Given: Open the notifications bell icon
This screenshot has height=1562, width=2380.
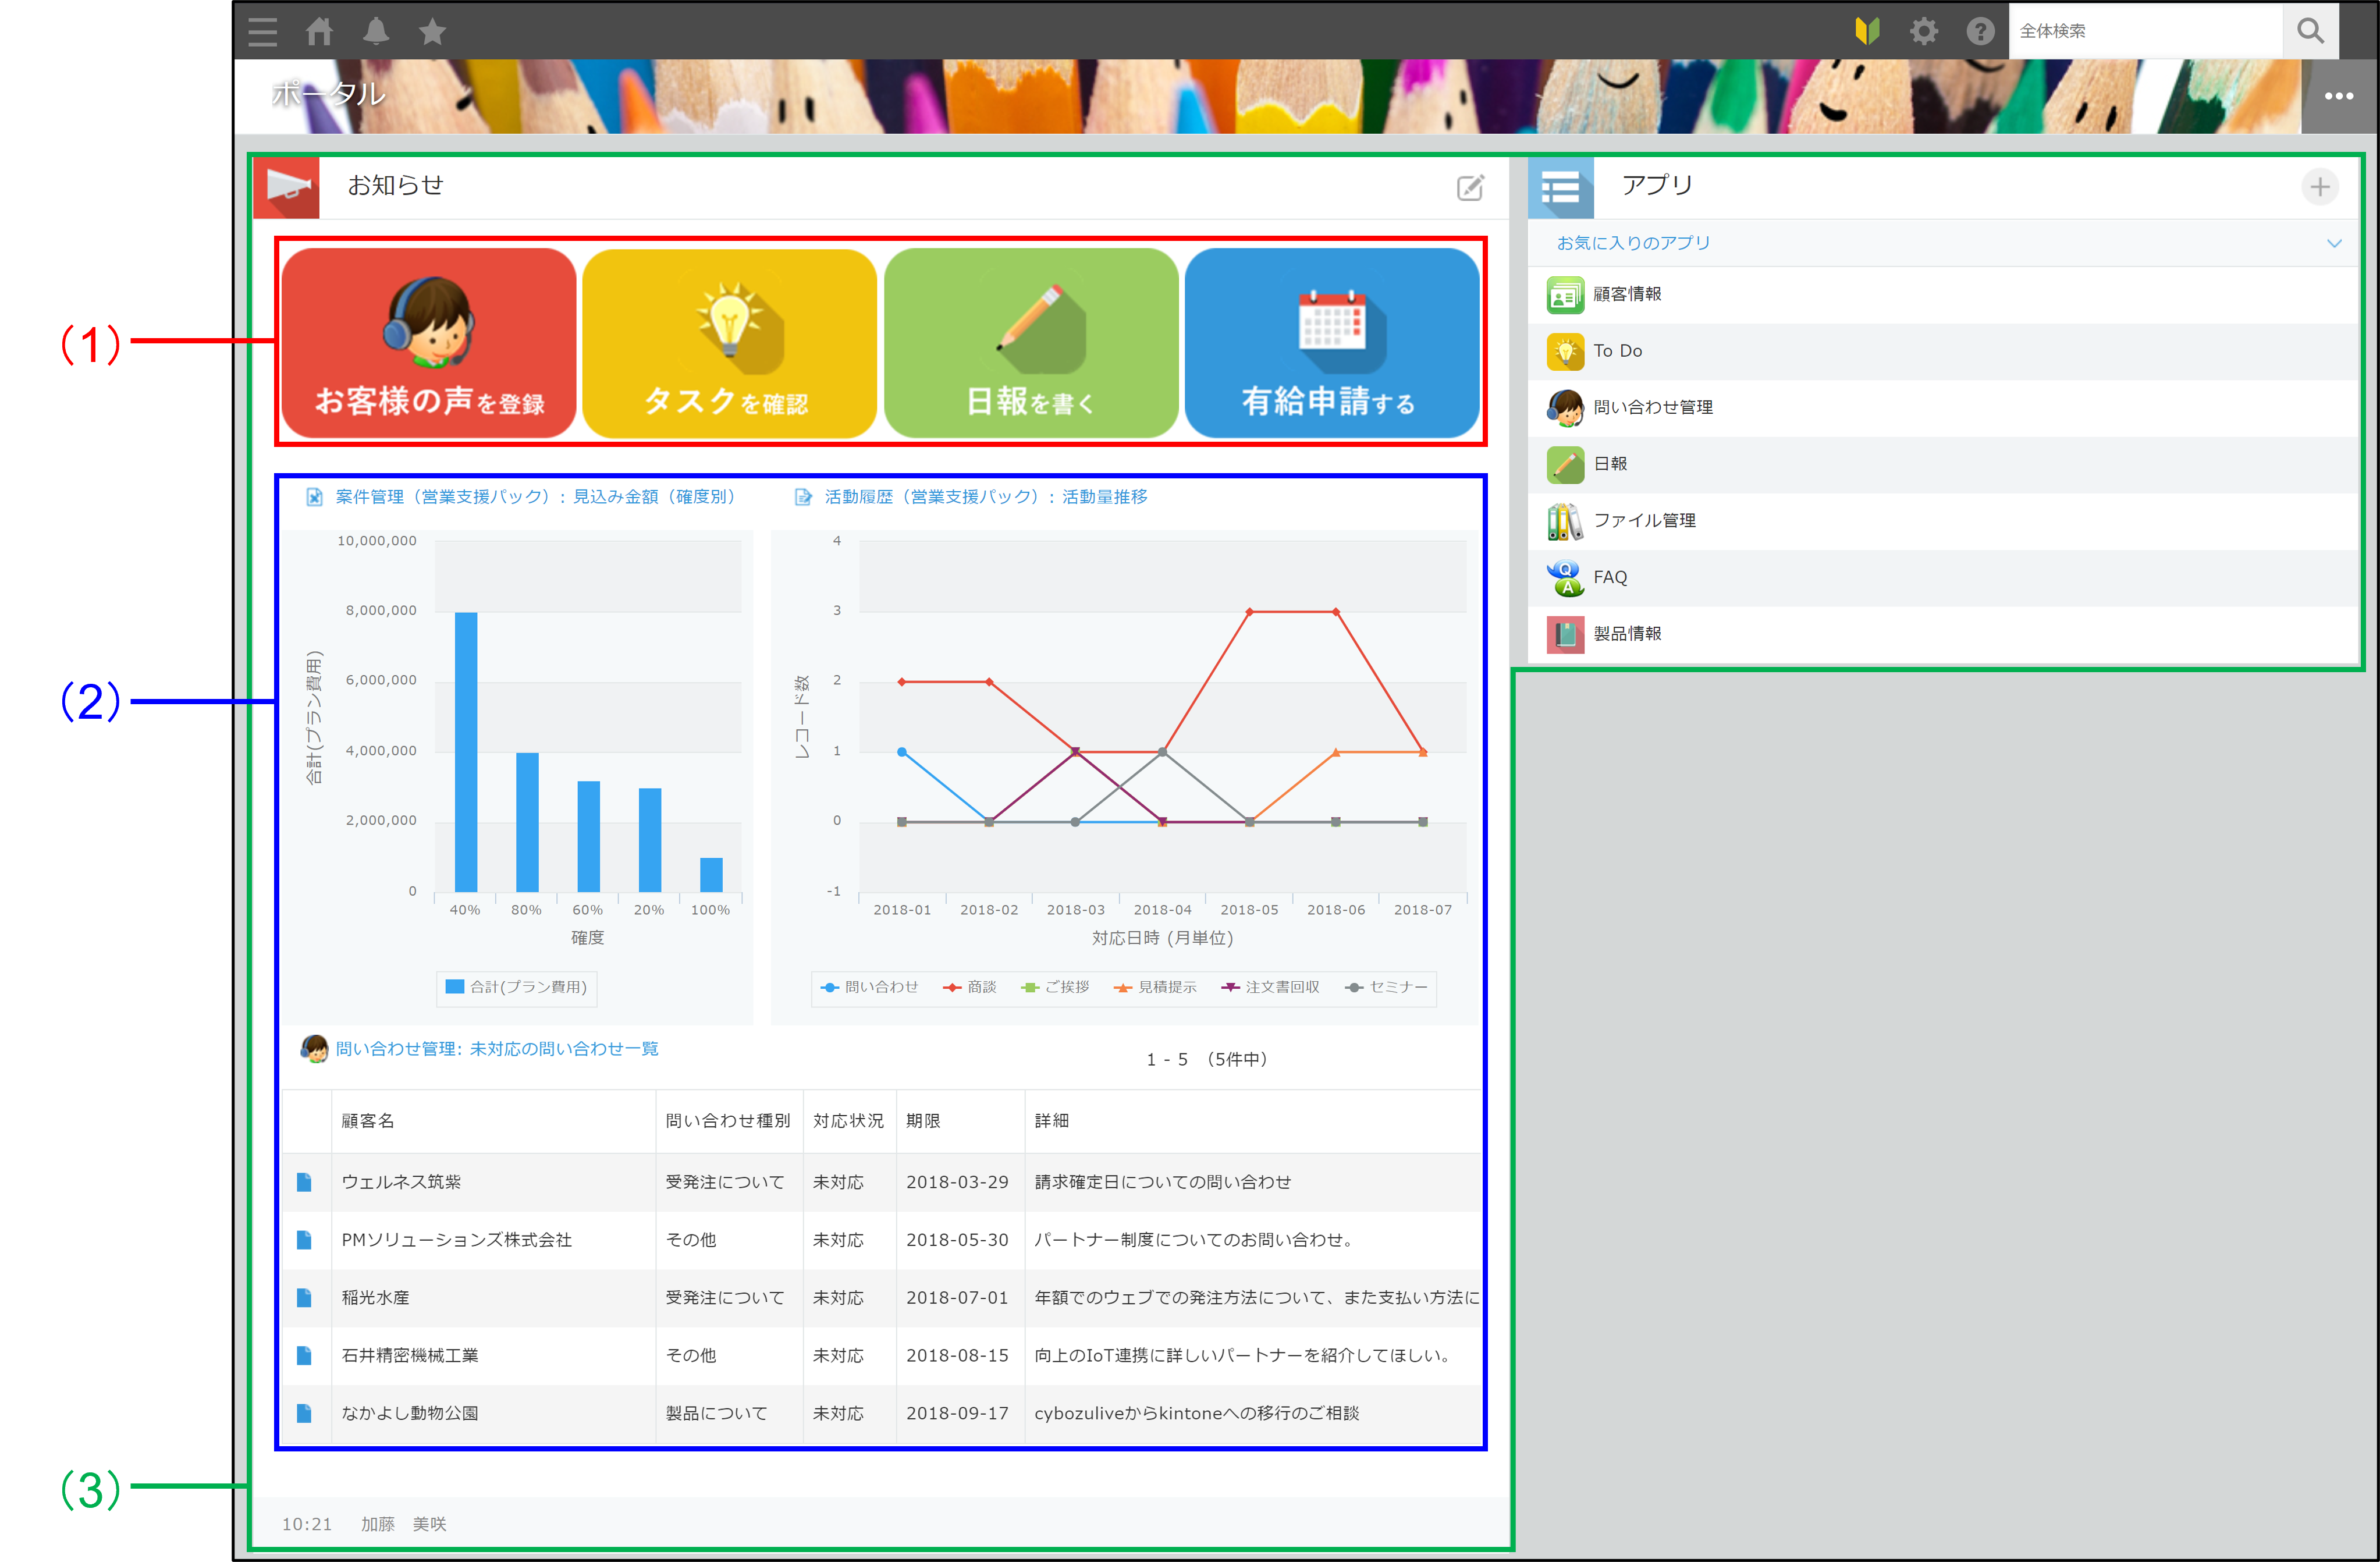Looking at the screenshot, I should click(x=376, y=31).
